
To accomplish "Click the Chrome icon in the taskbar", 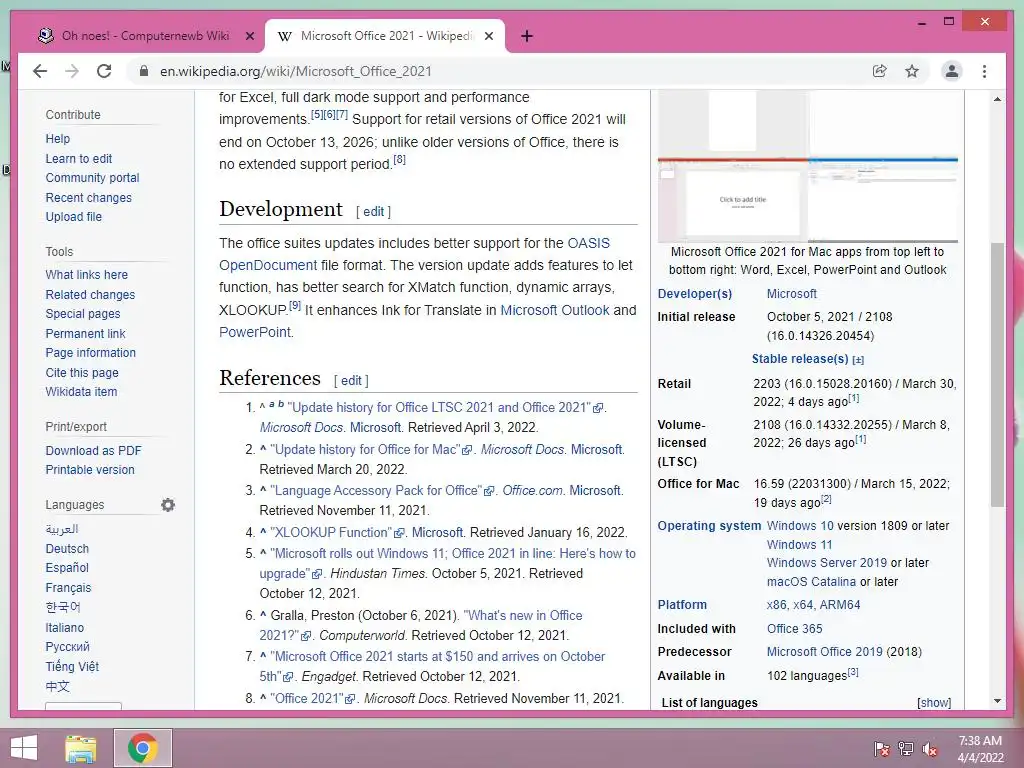I will click(143, 748).
